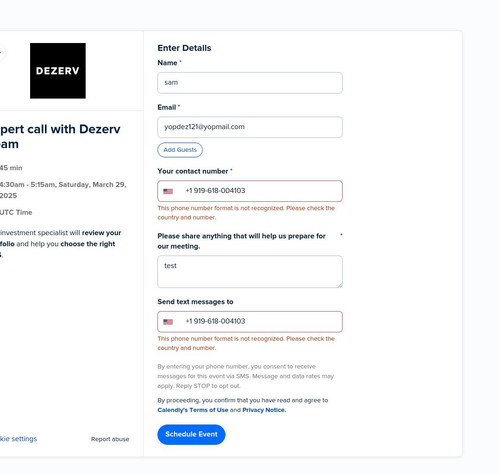Open the Cookie settings link

tap(18, 439)
